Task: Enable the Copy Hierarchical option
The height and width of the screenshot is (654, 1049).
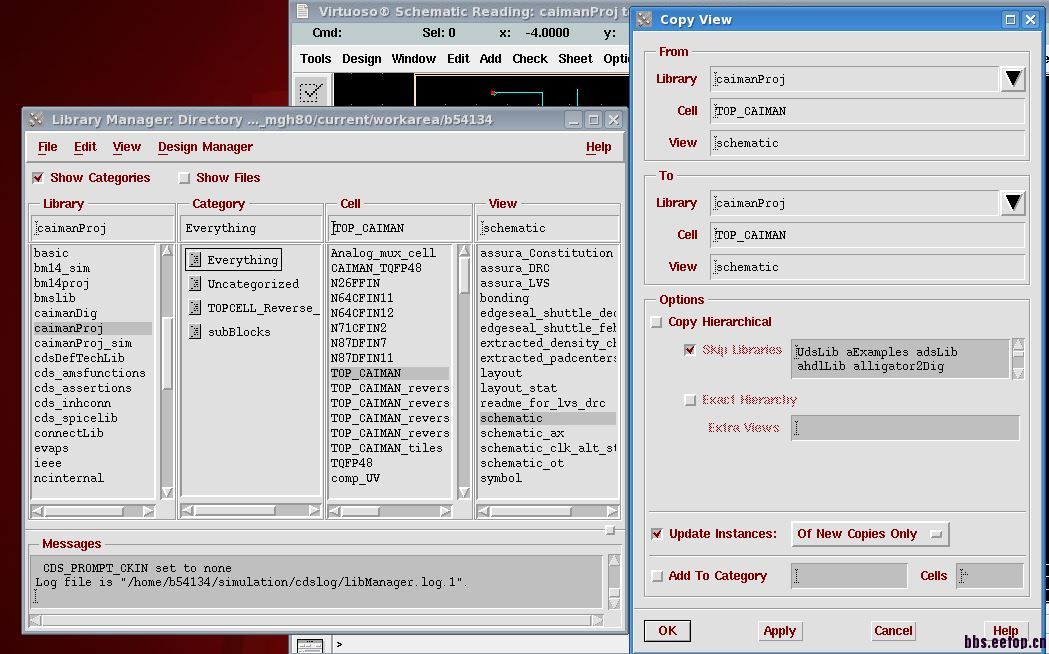Action: (657, 322)
